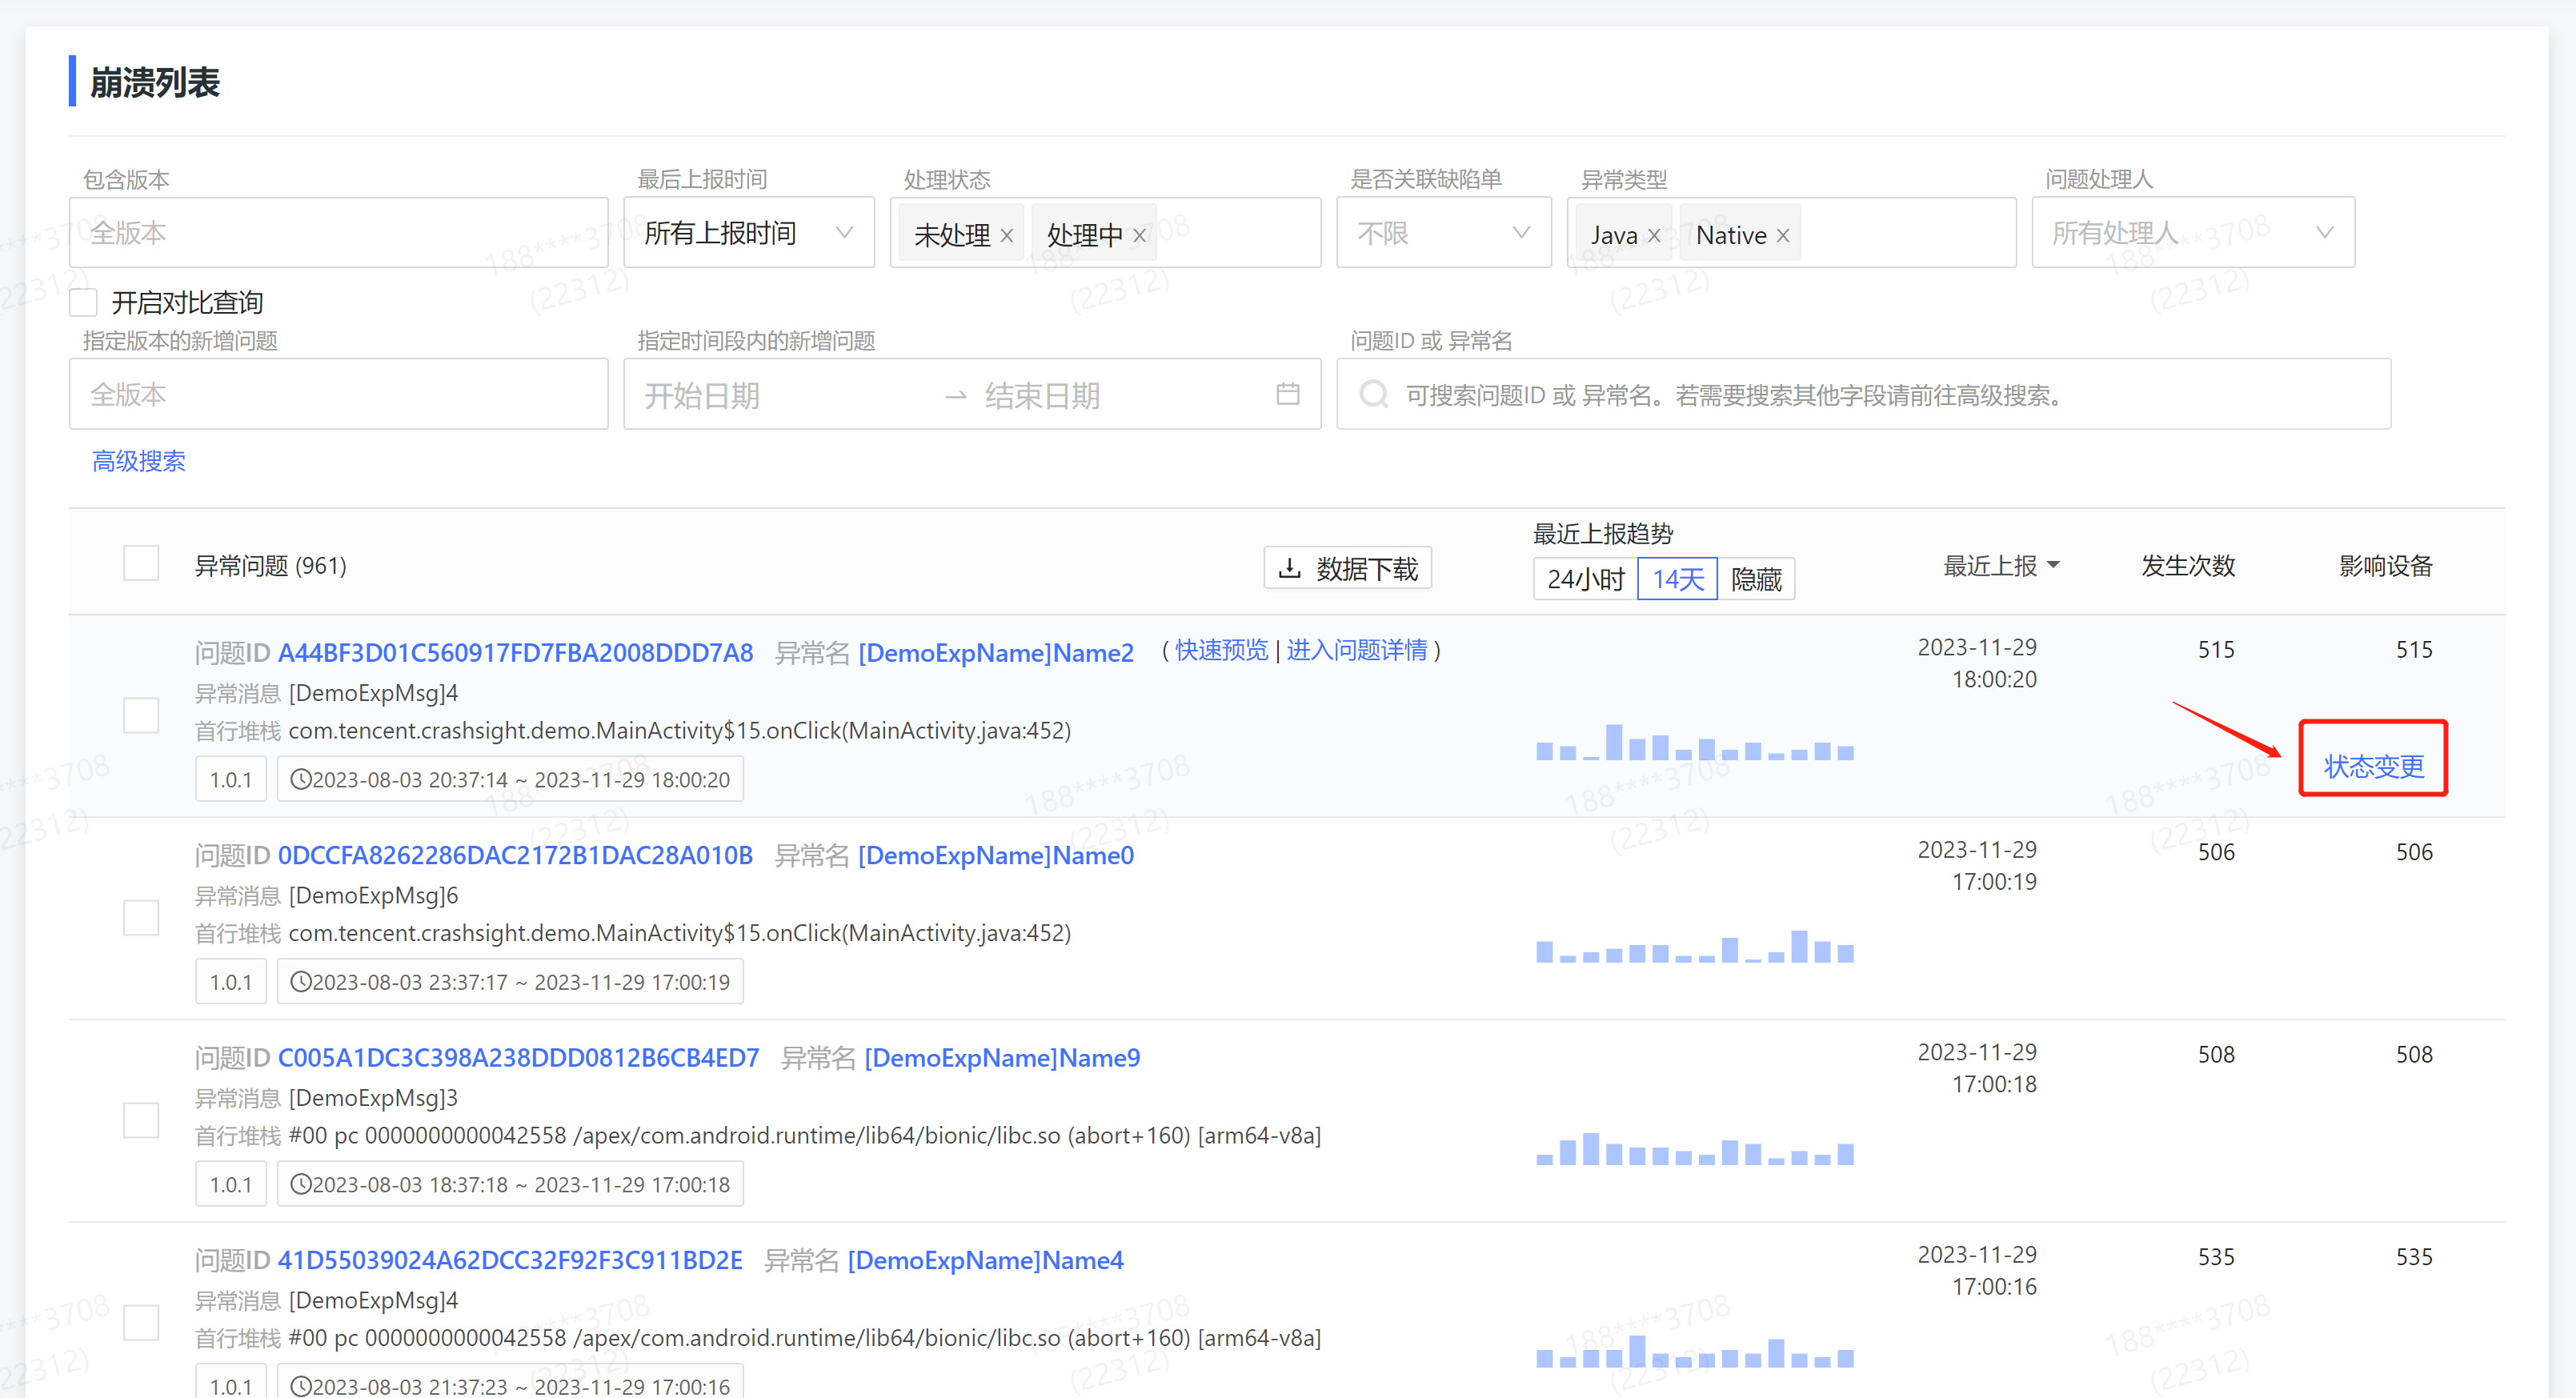The width and height of the screenshot is (2576, 1398).
Task: Open 进入问题详情 link
Action: (x=1357, y=650)
